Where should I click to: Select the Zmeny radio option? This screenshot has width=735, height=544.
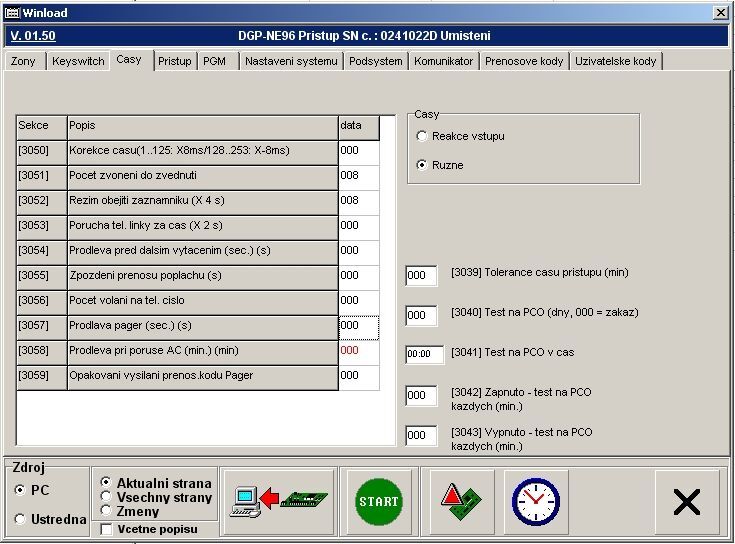click(x=106, y=511)
